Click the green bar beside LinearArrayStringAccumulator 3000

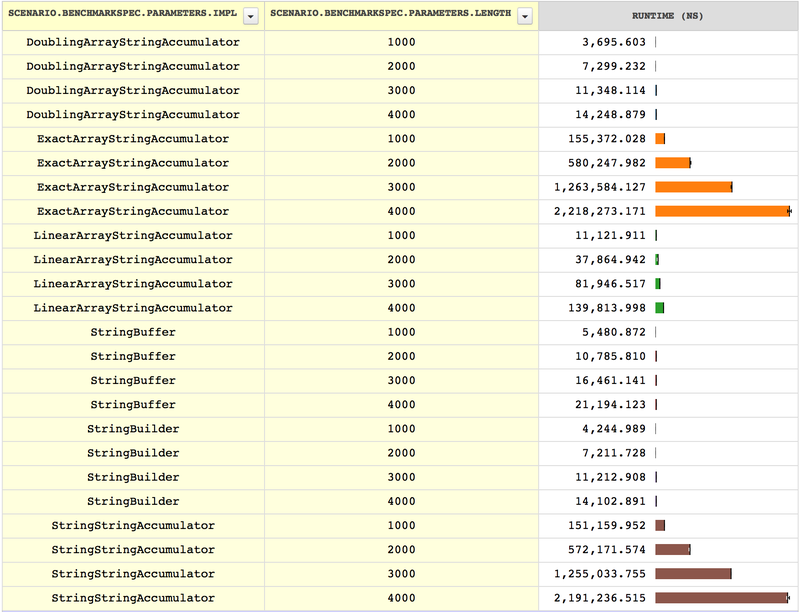point(659,283)
